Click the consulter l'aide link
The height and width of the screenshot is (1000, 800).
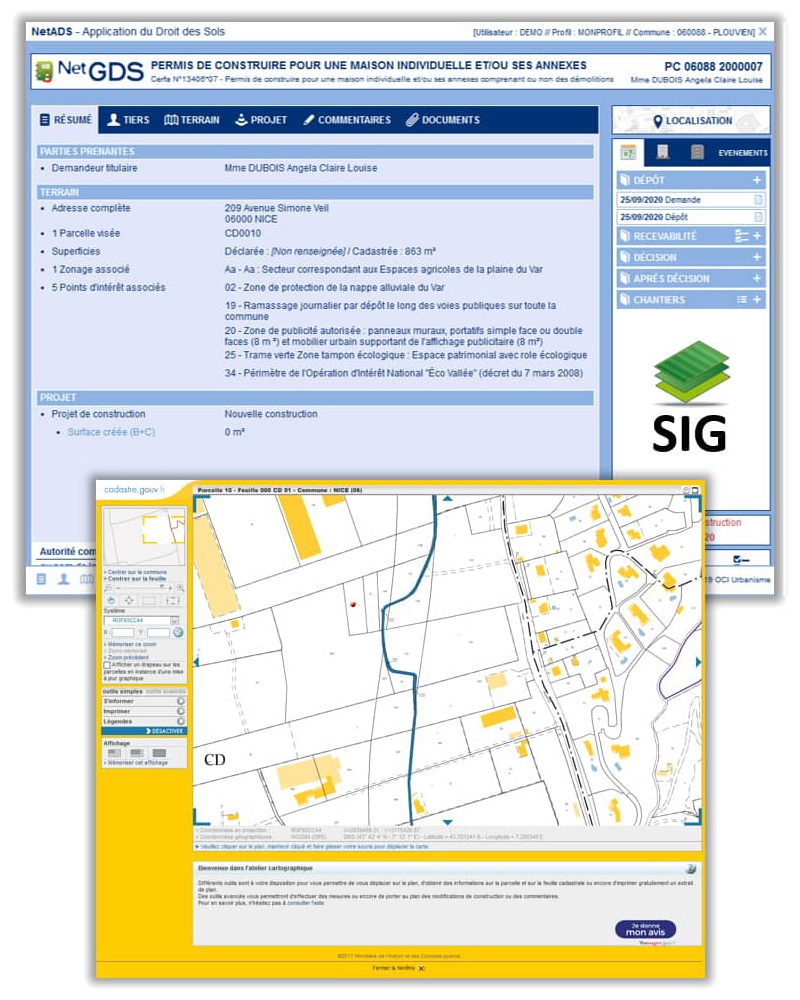pyautogui.click(x=305, y=903)
